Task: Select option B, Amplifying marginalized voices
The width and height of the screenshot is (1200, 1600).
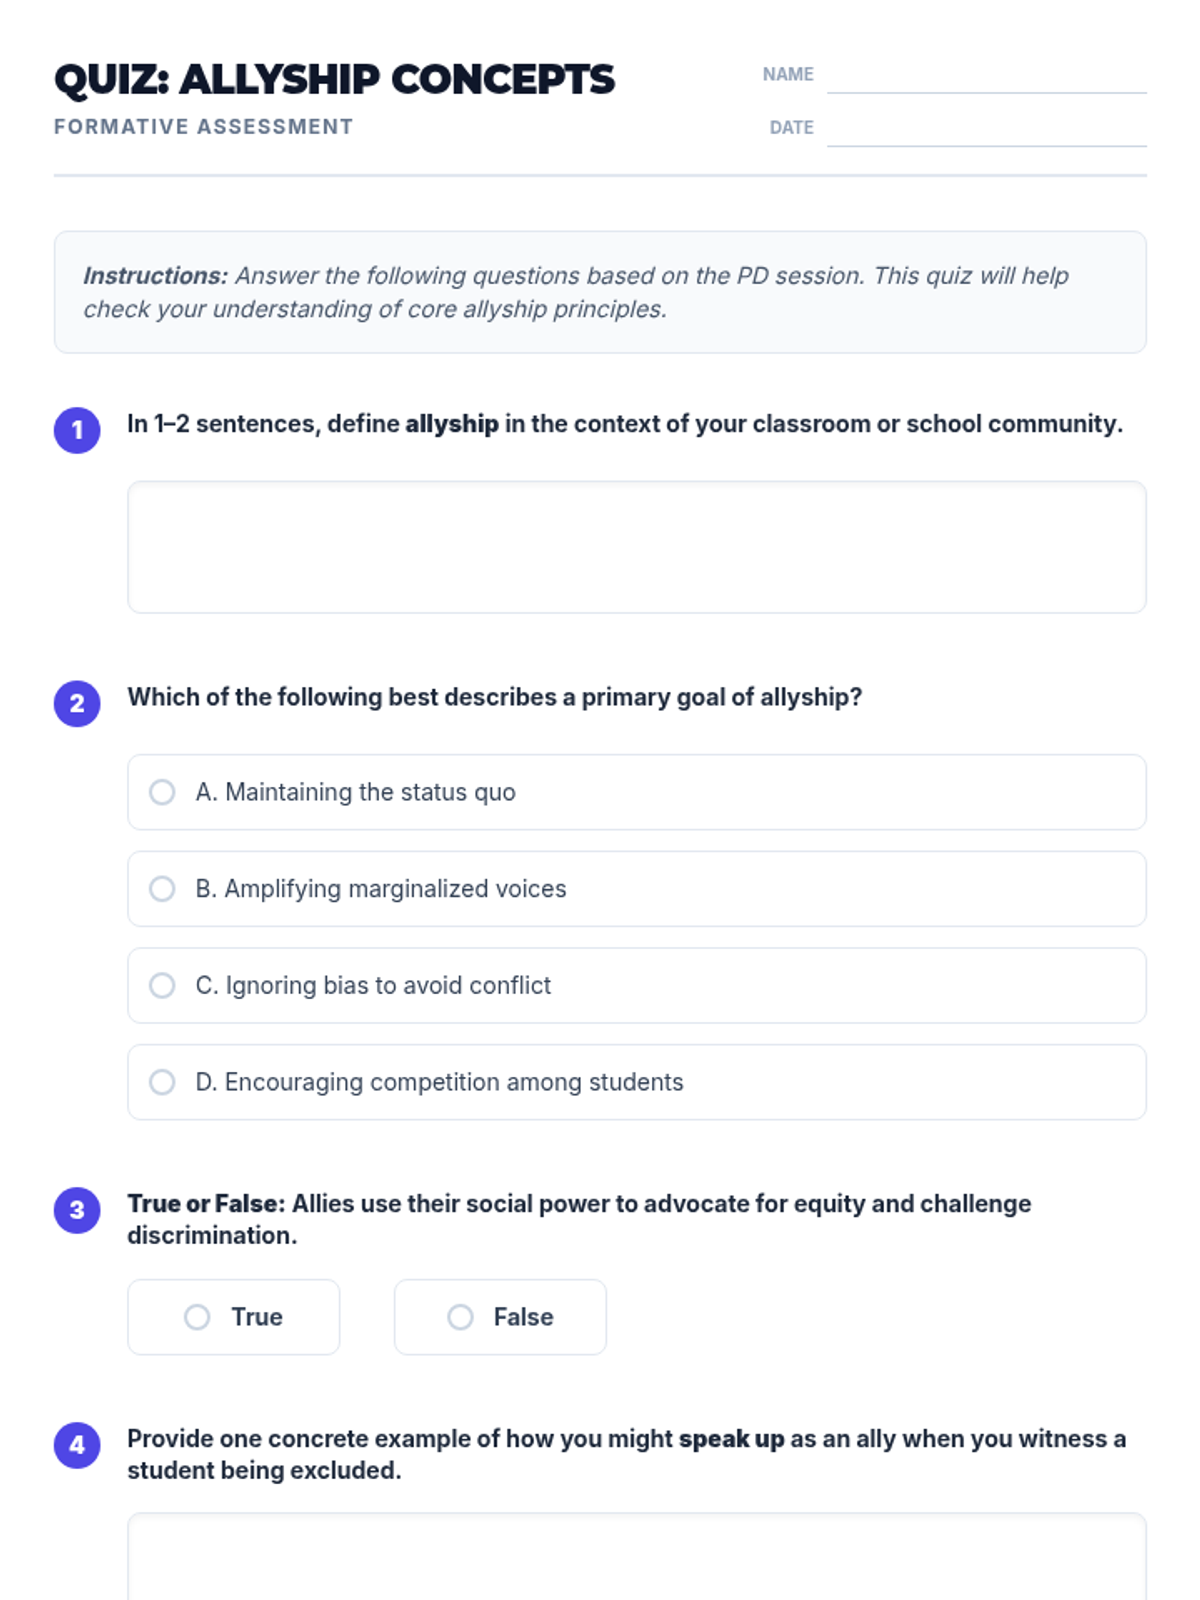Action: tap(162, 889)
